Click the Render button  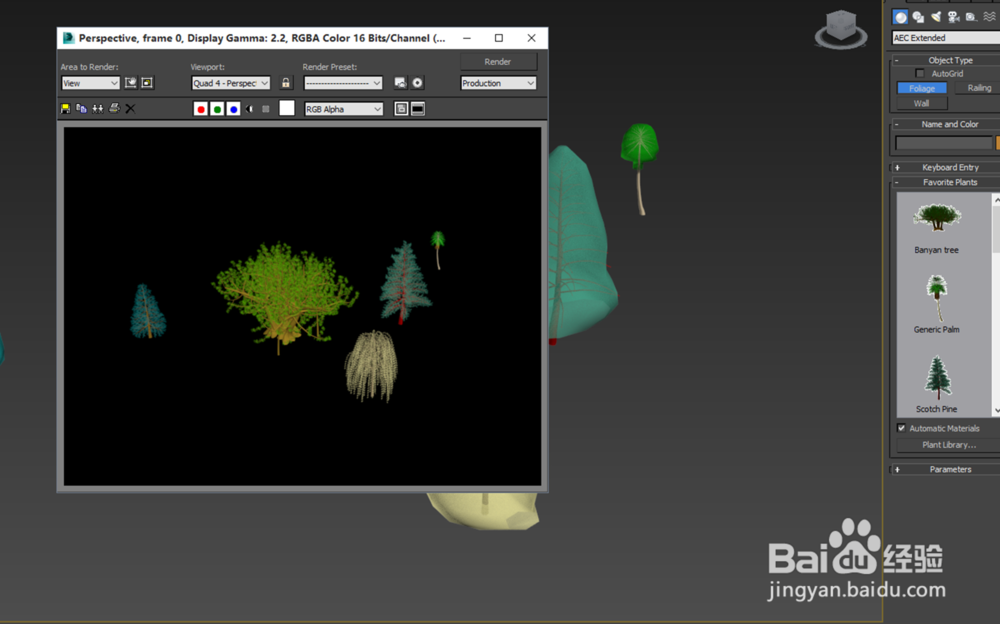tap(498, 62)
